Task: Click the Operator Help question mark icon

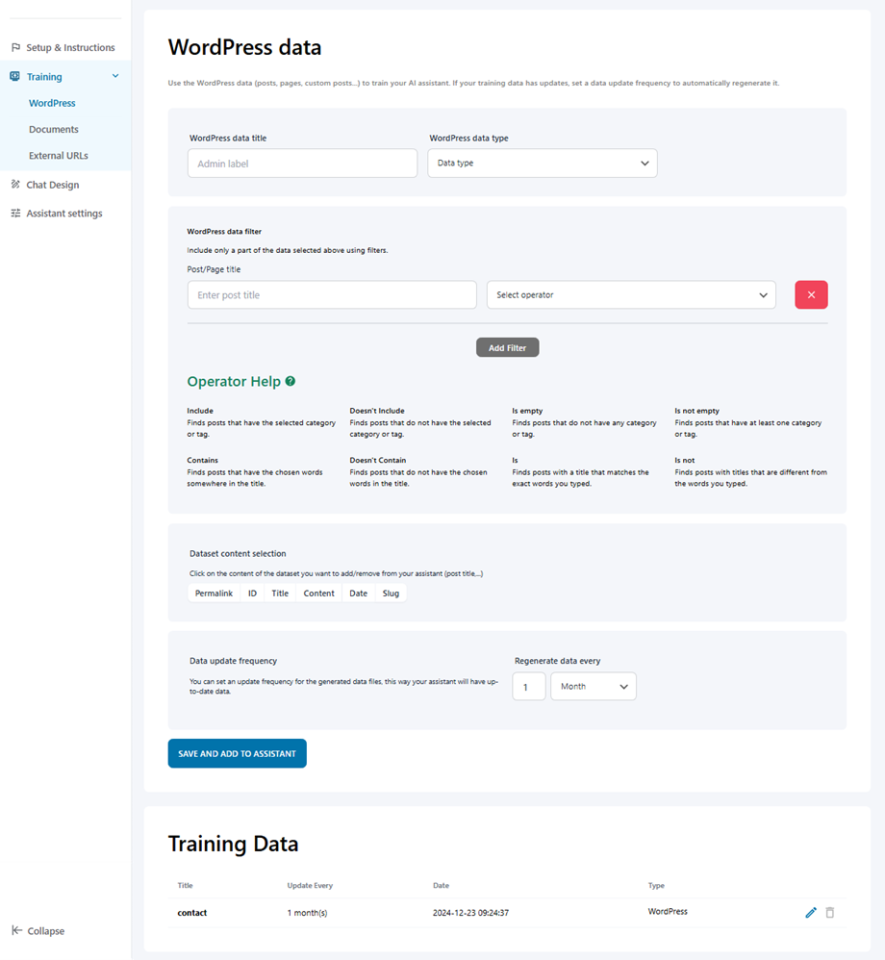Action: 290,381
